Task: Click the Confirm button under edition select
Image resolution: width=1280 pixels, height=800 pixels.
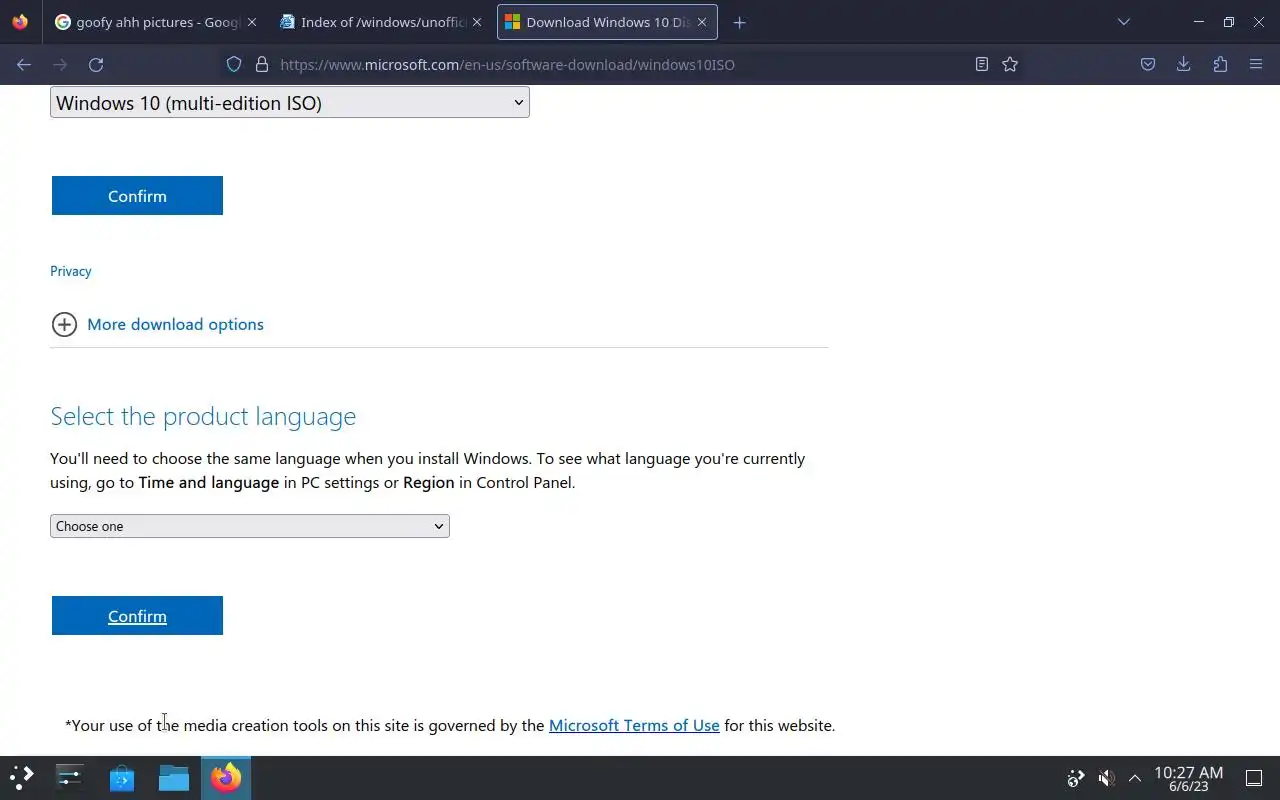Action: [x=137, y=196]
